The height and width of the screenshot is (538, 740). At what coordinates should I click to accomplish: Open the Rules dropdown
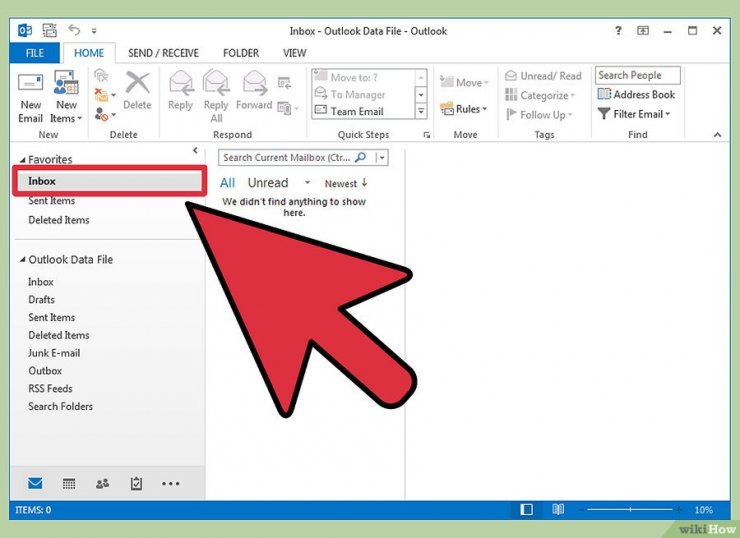coord(463,109)
